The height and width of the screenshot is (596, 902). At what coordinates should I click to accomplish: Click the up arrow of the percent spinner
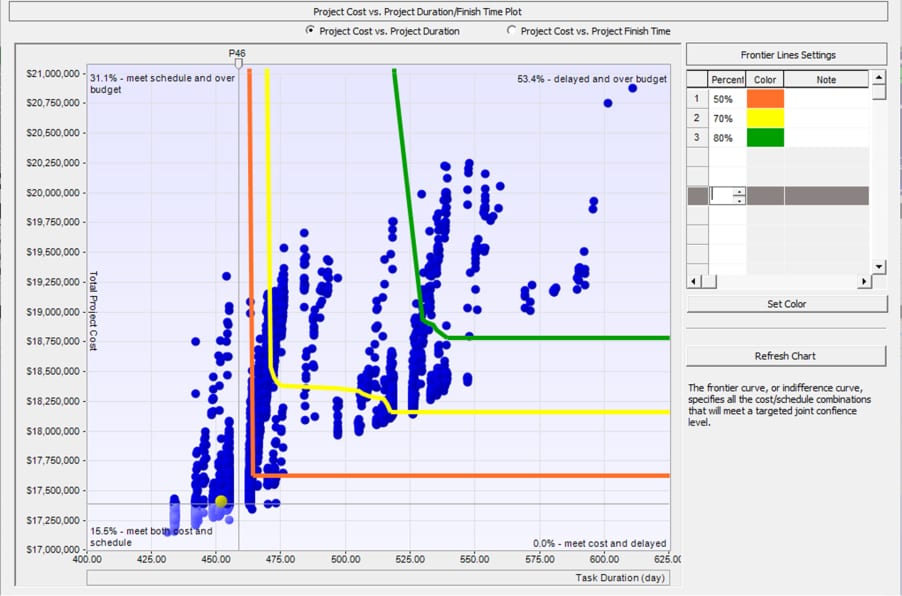739,192
